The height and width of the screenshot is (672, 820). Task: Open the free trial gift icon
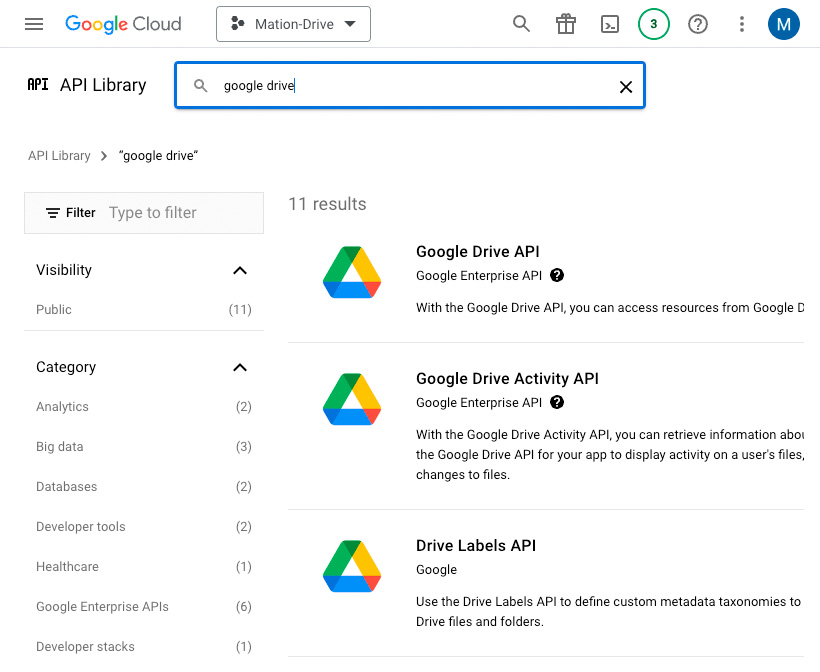click(x=566, y=24)
